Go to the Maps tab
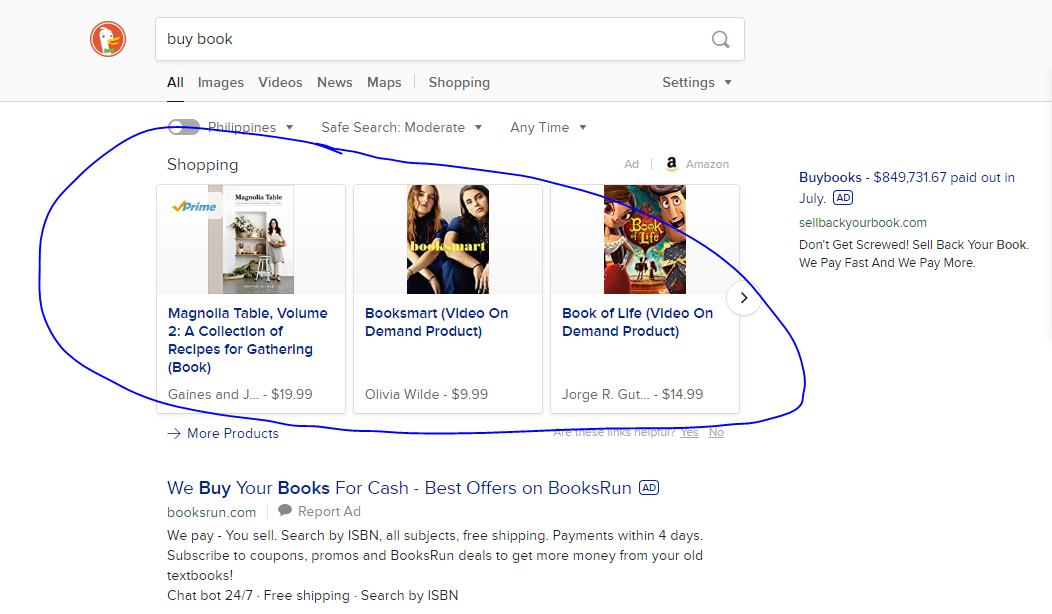 pyautogui.click(x=384, y=83)
